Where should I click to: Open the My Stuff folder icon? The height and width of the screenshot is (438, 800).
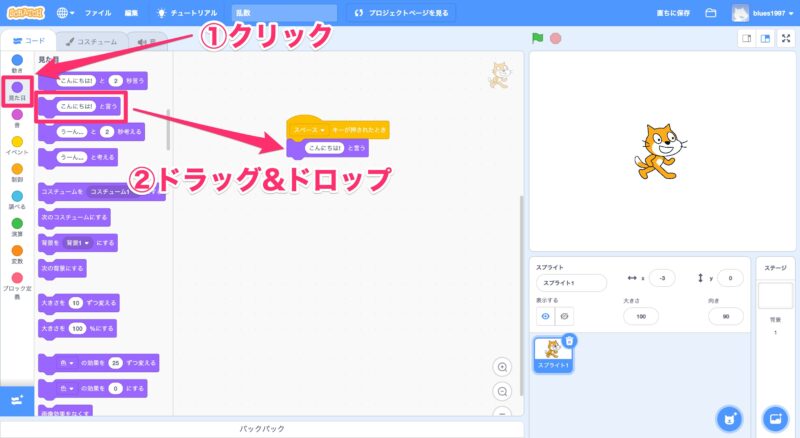tap(711, 13)
